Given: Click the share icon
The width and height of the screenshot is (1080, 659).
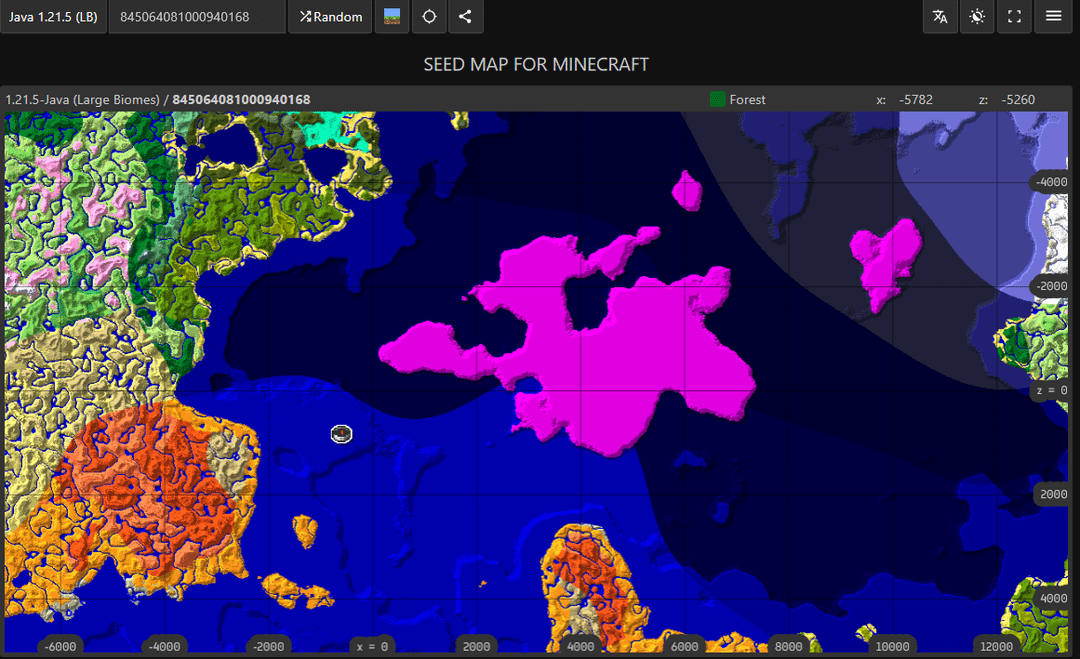Looking at the screenshot, I should 465,17.
